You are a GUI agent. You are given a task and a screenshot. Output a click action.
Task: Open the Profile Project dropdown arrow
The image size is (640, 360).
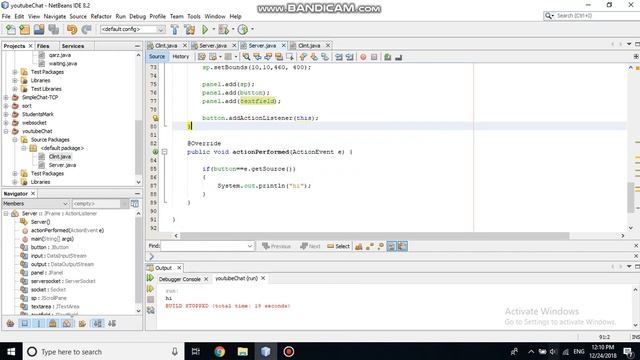(x=252, y=29)
